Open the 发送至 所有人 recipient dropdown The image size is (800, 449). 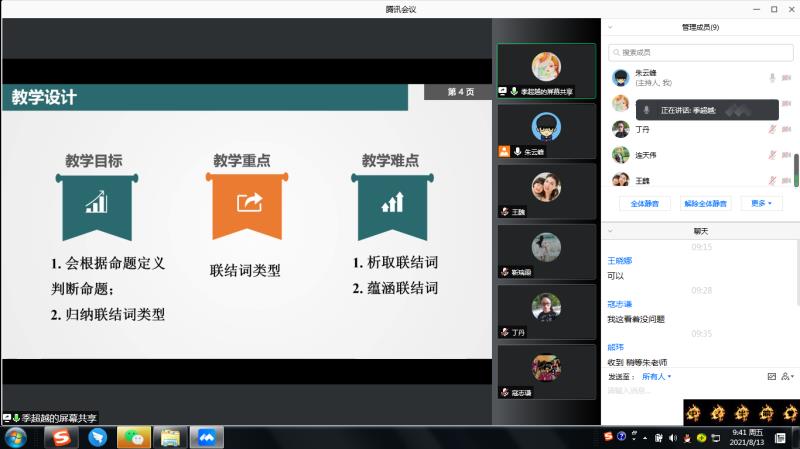(x=656, y=377)
